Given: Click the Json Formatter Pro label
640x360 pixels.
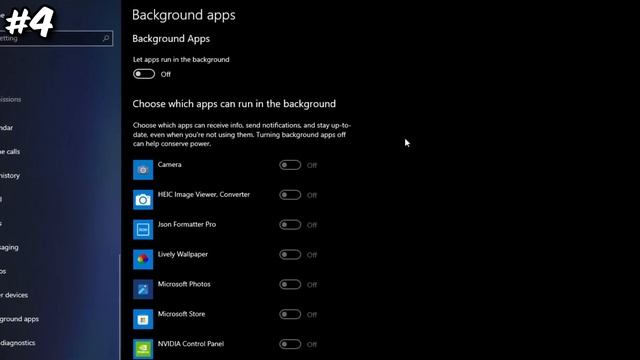Looking at the screenshot, I should [187, 224].
